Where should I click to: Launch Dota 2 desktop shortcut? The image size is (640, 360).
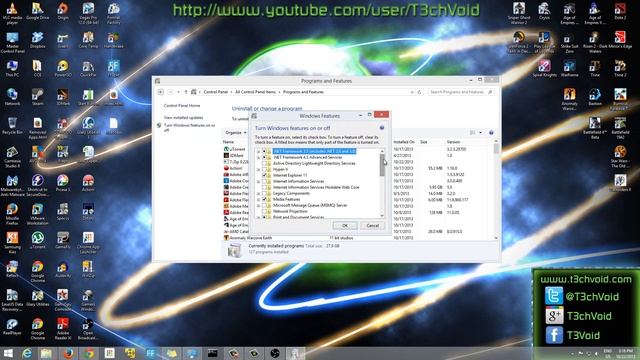pos(620,12)
